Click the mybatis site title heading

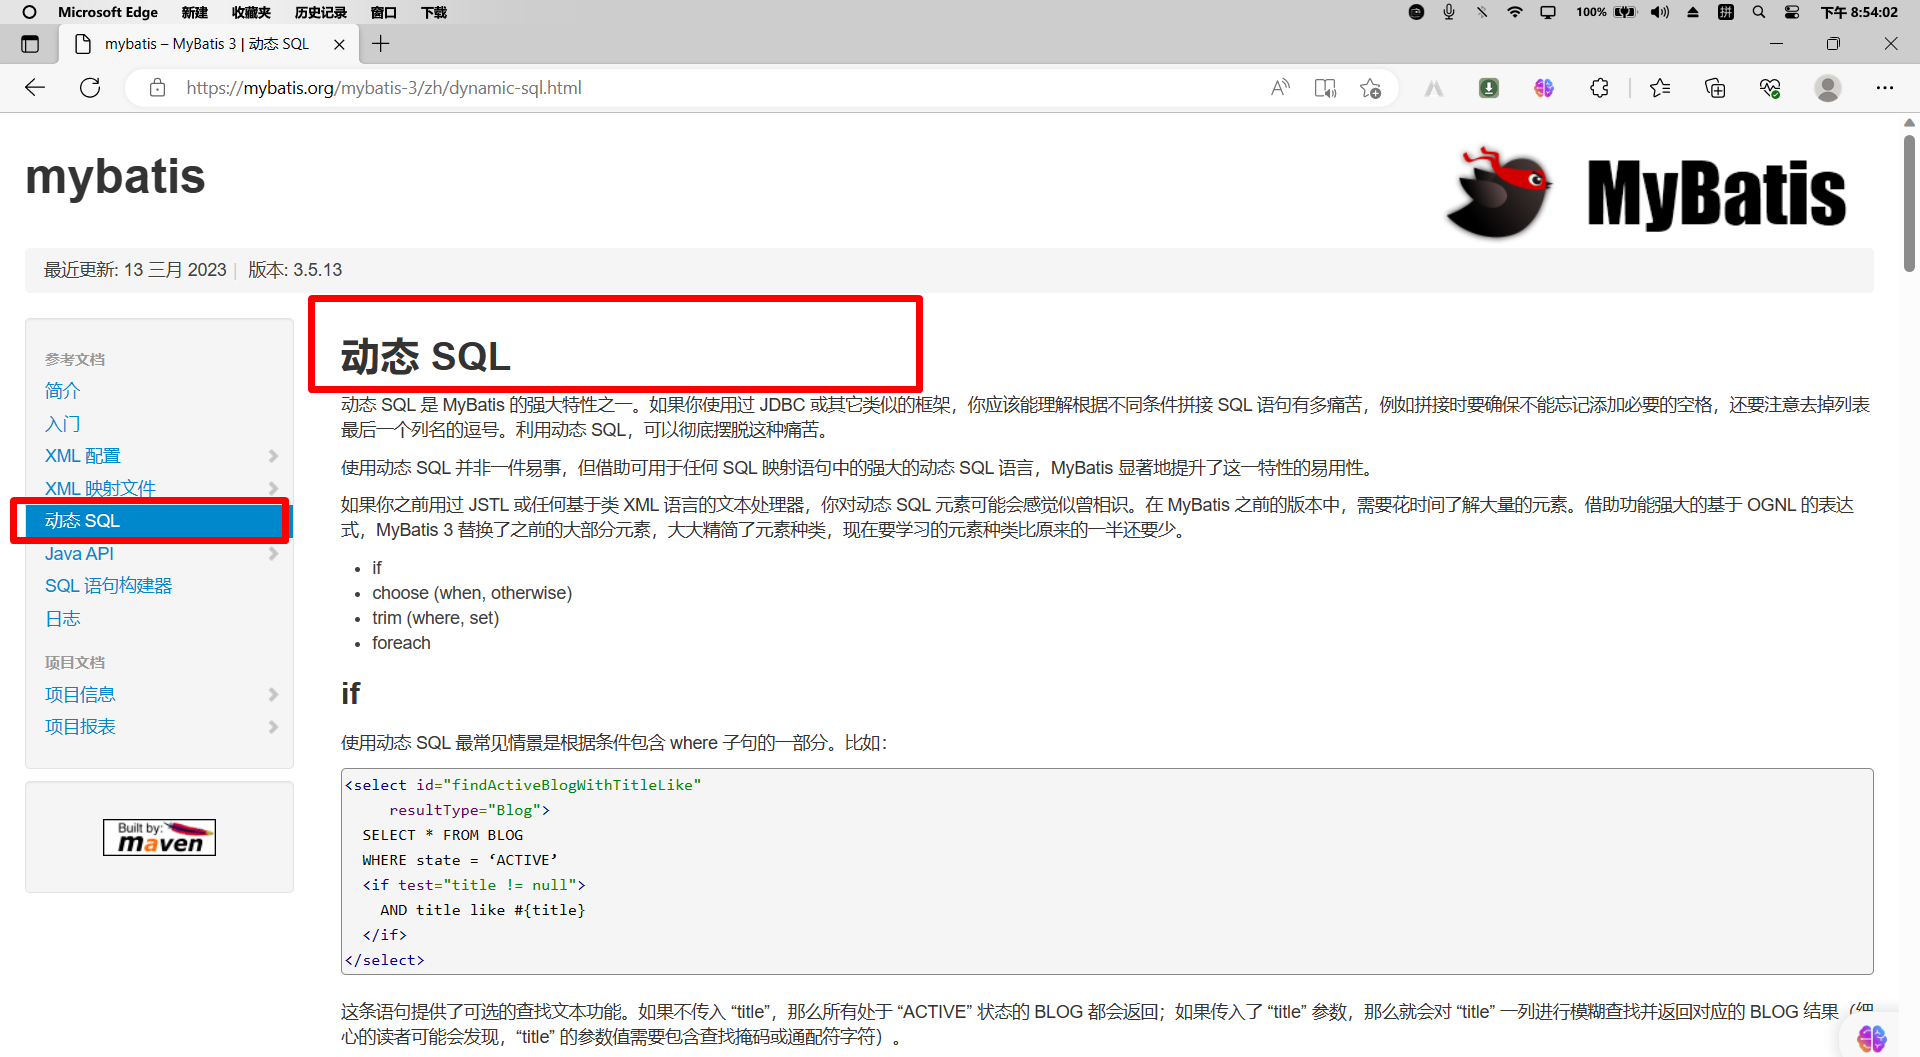115,177
